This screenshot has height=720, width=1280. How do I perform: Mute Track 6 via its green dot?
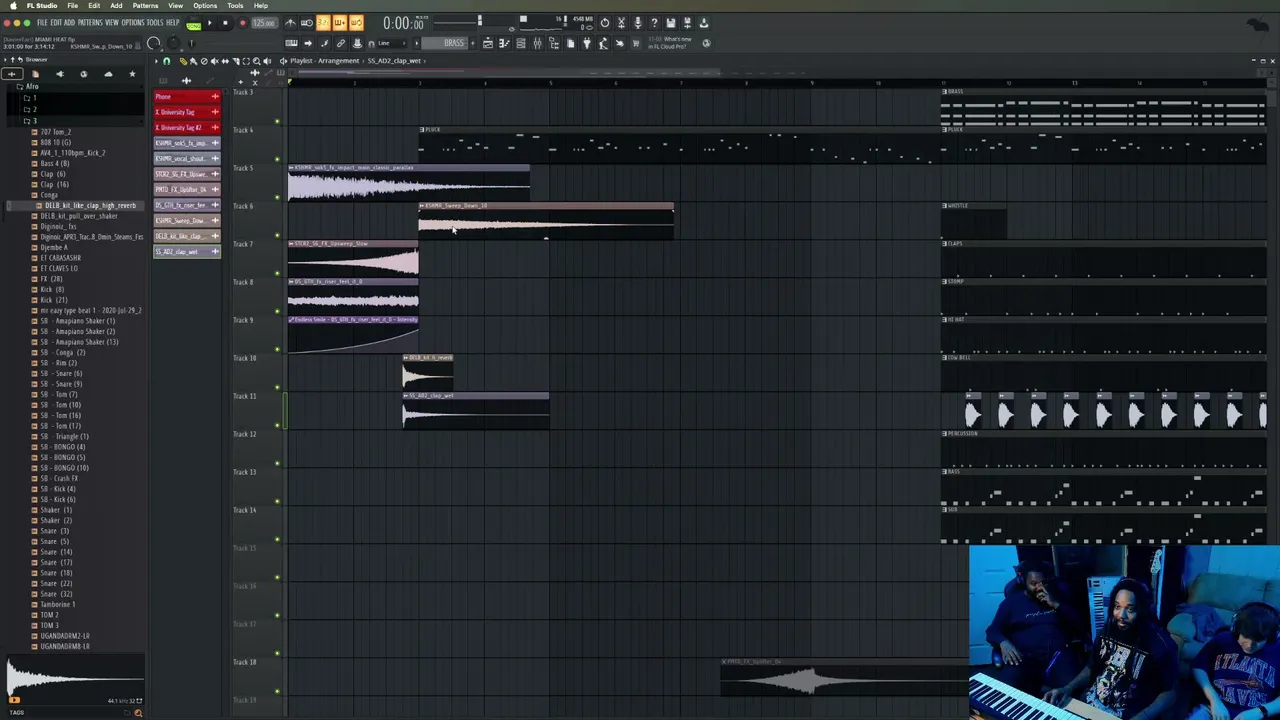point(277,236)
